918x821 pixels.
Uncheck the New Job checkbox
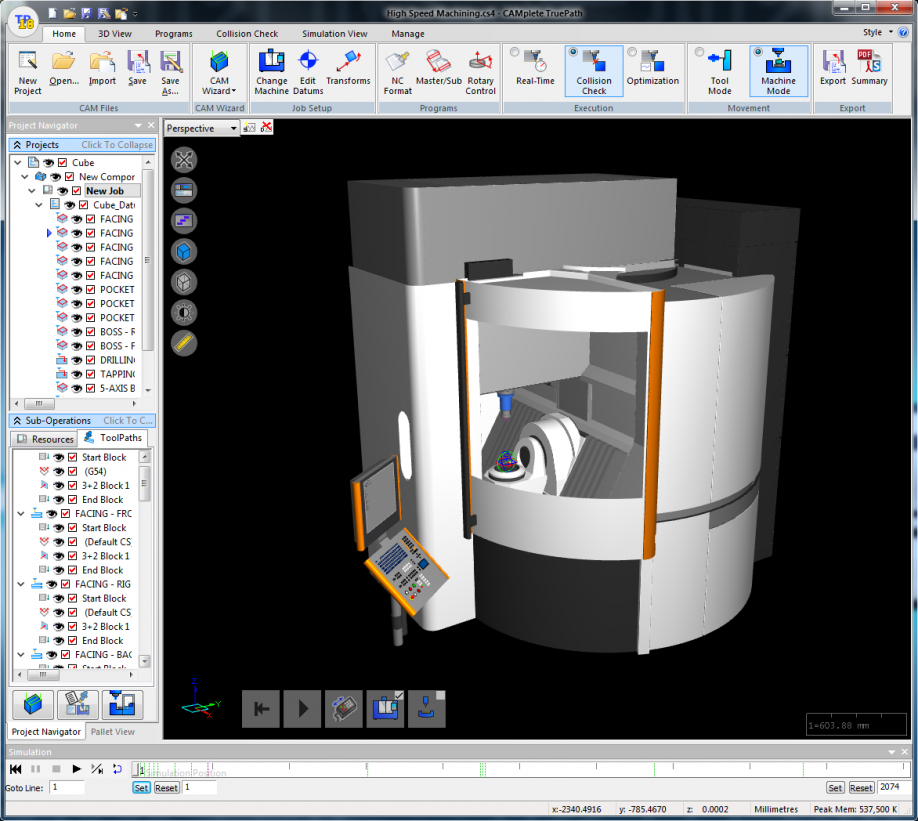(77, 190)
